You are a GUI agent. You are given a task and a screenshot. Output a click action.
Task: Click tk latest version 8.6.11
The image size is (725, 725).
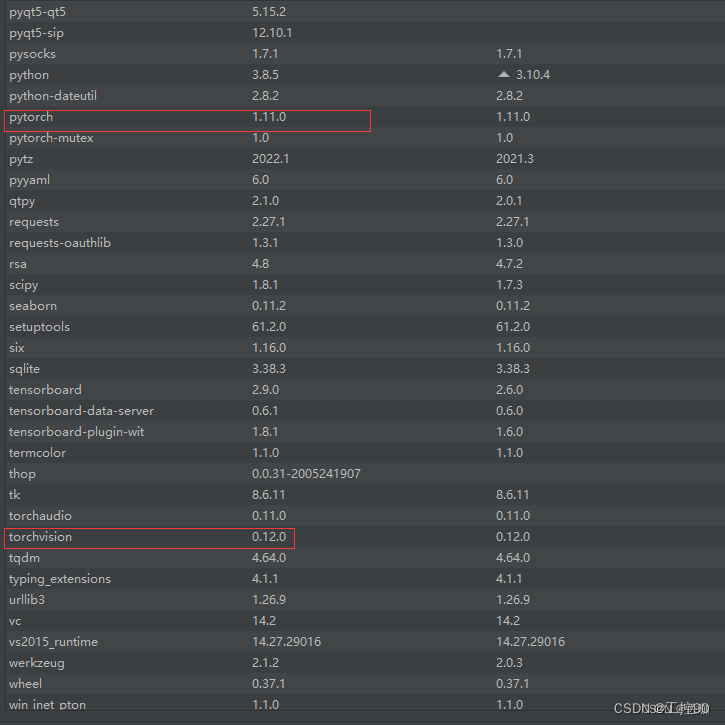pyautogui.click(x=513, y=495)
